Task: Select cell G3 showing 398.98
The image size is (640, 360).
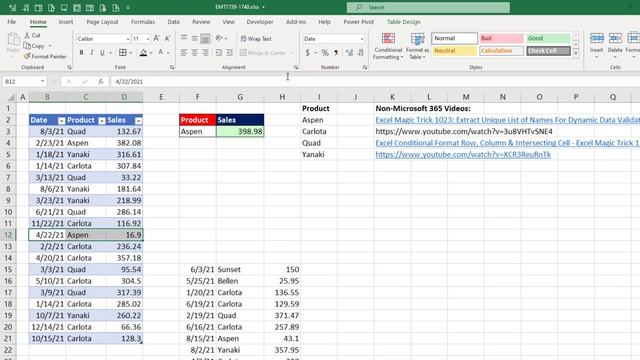Action: point(240,131)
